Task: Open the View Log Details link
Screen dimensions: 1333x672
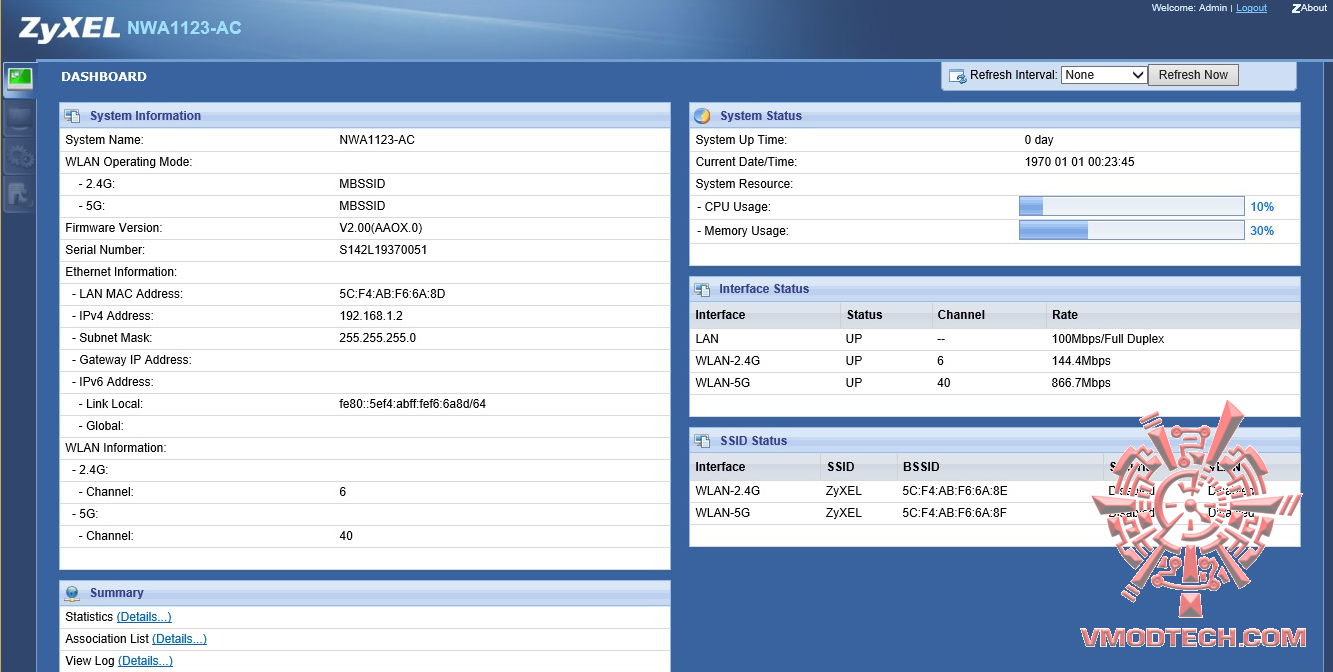Action: tap(145, 661)
